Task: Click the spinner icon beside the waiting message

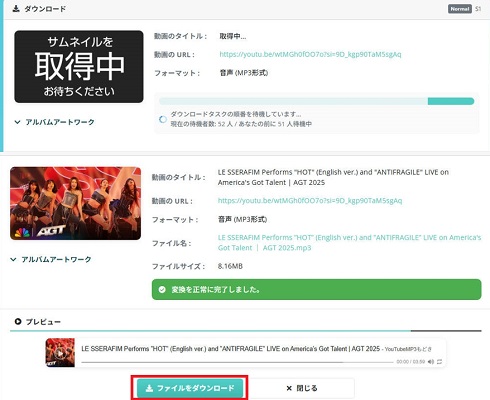Action: click(x=163, y=119)
